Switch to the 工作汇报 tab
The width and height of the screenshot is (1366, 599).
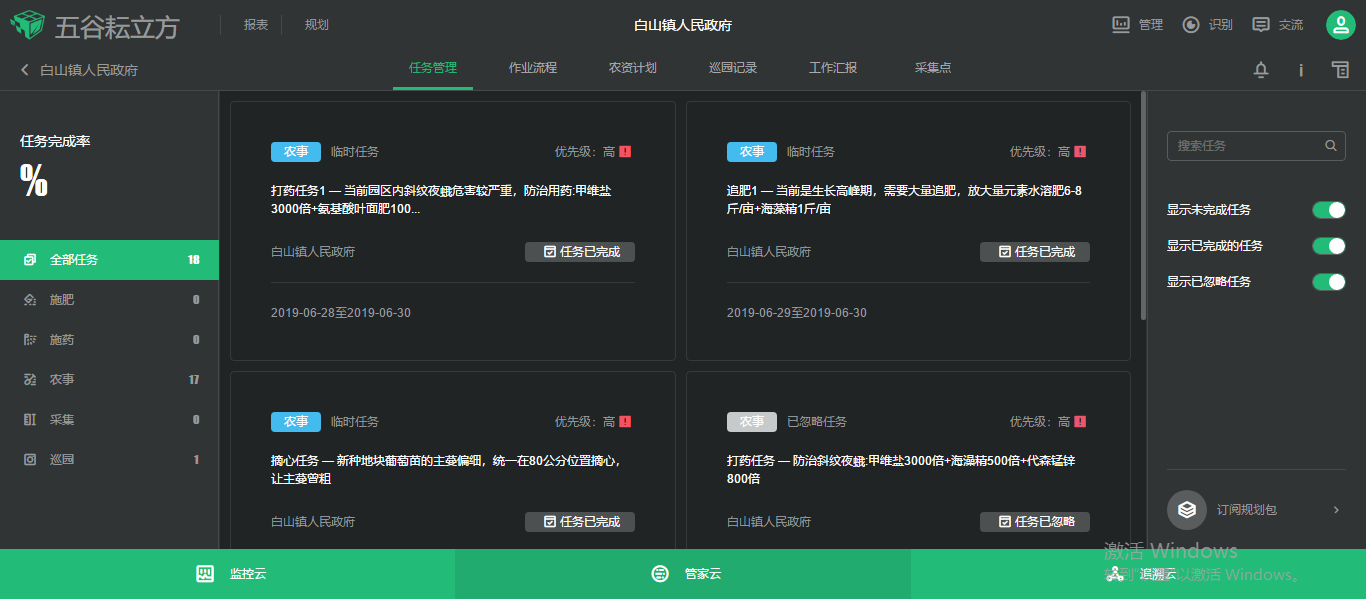(833, 68)
